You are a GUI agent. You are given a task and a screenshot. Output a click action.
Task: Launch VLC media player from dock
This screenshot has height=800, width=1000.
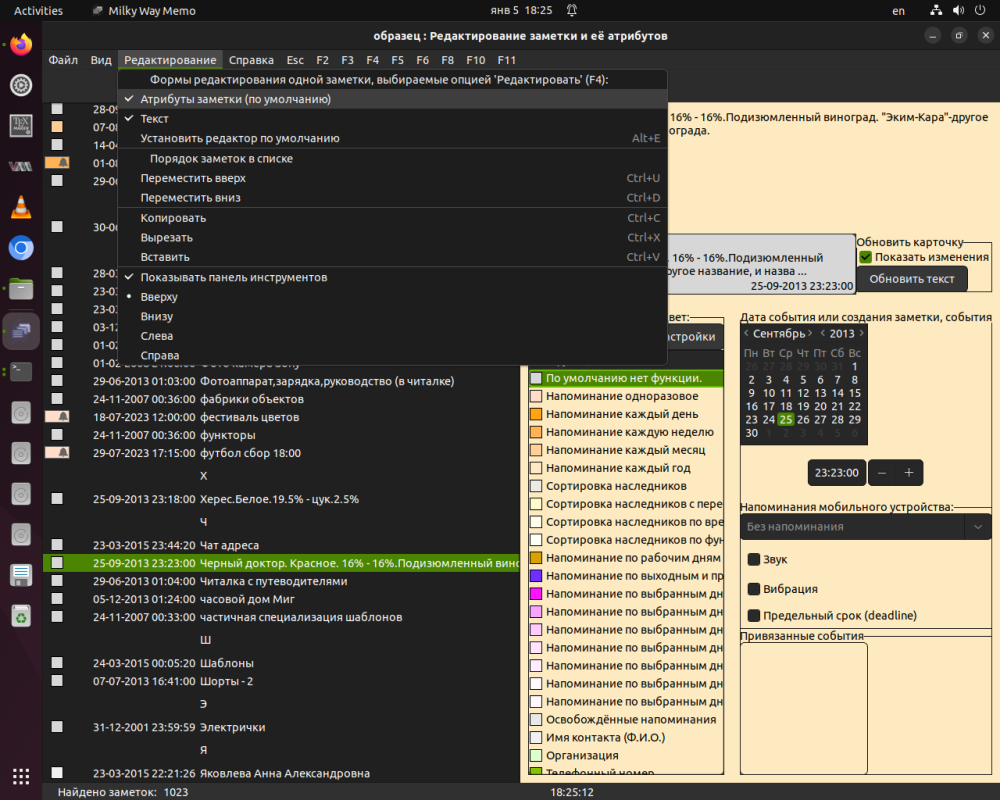click(x=21, y=208)
